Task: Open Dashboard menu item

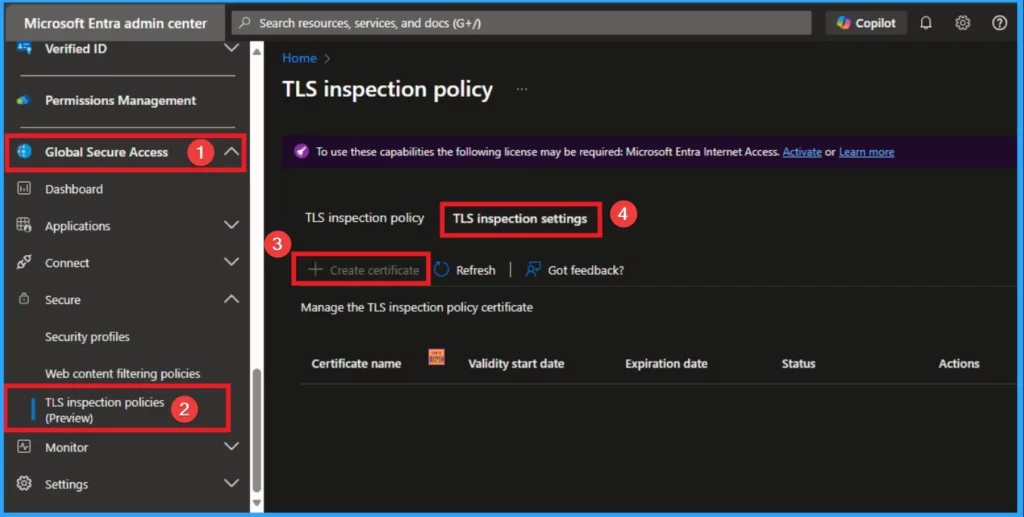Action: tap(74, 189)
